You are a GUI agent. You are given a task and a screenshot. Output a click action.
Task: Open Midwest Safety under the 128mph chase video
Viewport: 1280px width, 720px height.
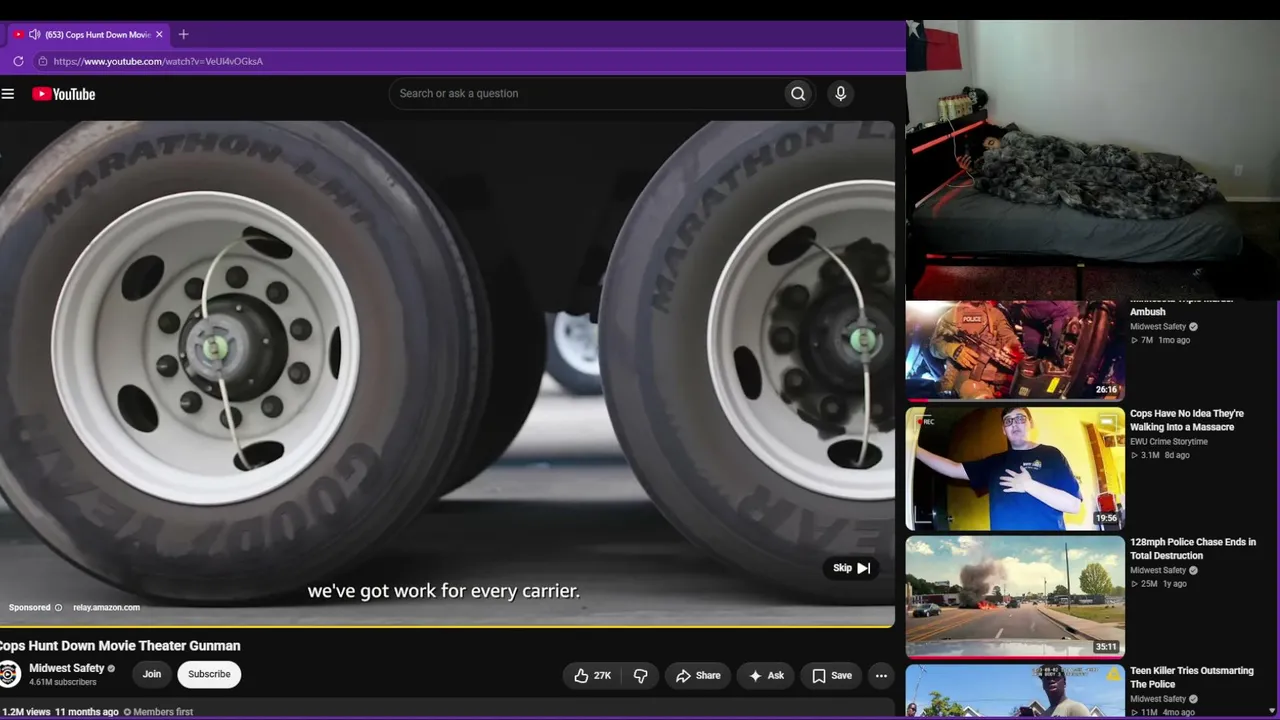click(x=1158, y=571)
